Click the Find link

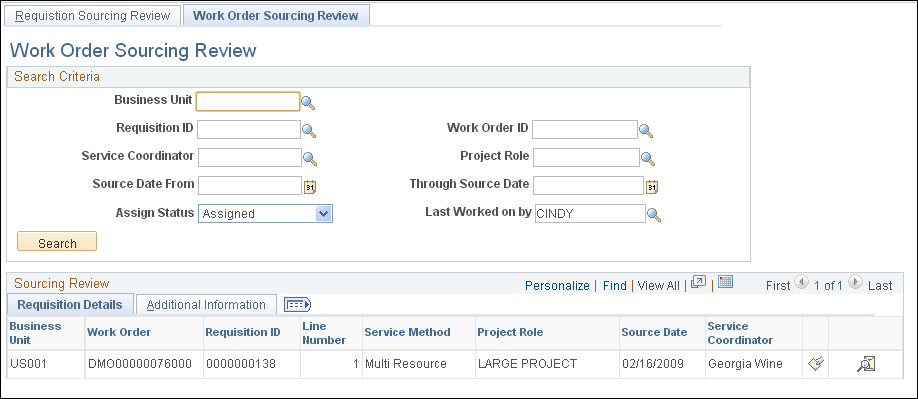click(x=615, y=286)
